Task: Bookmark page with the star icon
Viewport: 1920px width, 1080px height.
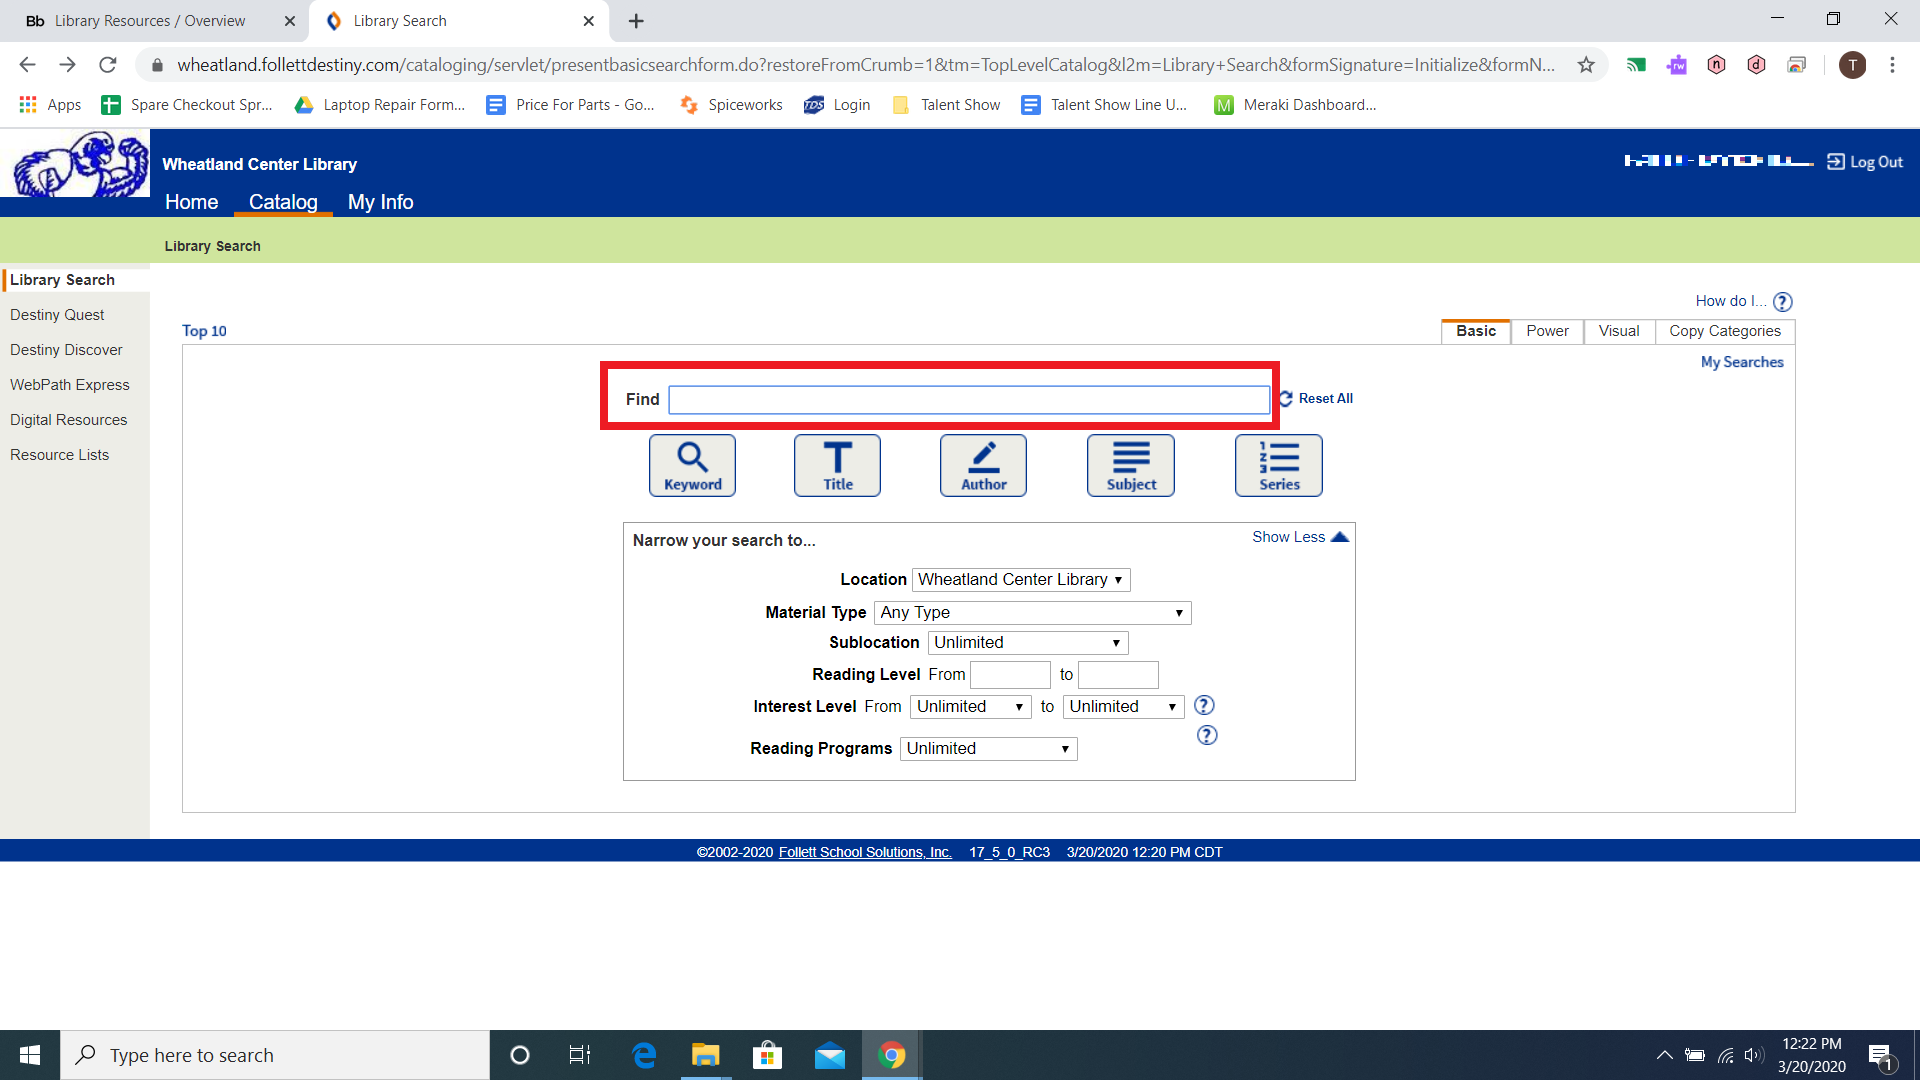Action: [x=1586, y=65]
